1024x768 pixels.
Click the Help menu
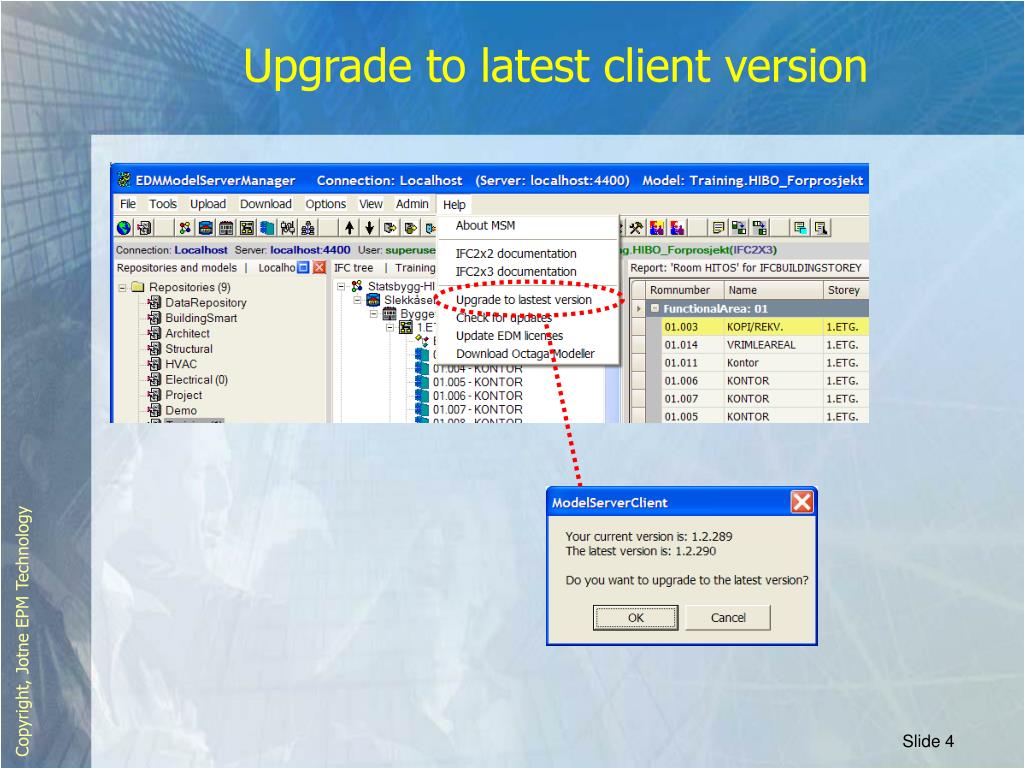pyautogui.click(x=454, y=204)
